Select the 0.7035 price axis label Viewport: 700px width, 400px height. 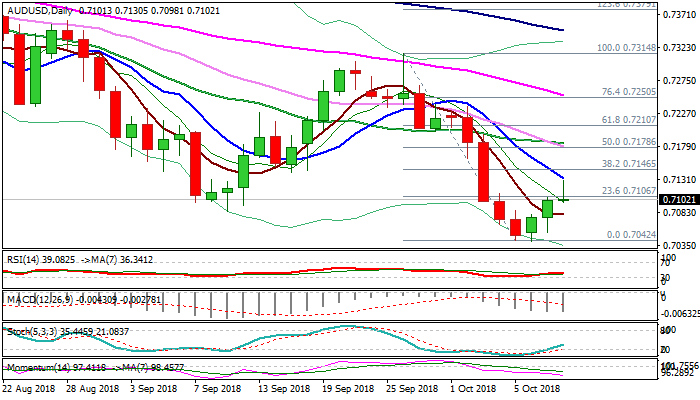point(680,245)
